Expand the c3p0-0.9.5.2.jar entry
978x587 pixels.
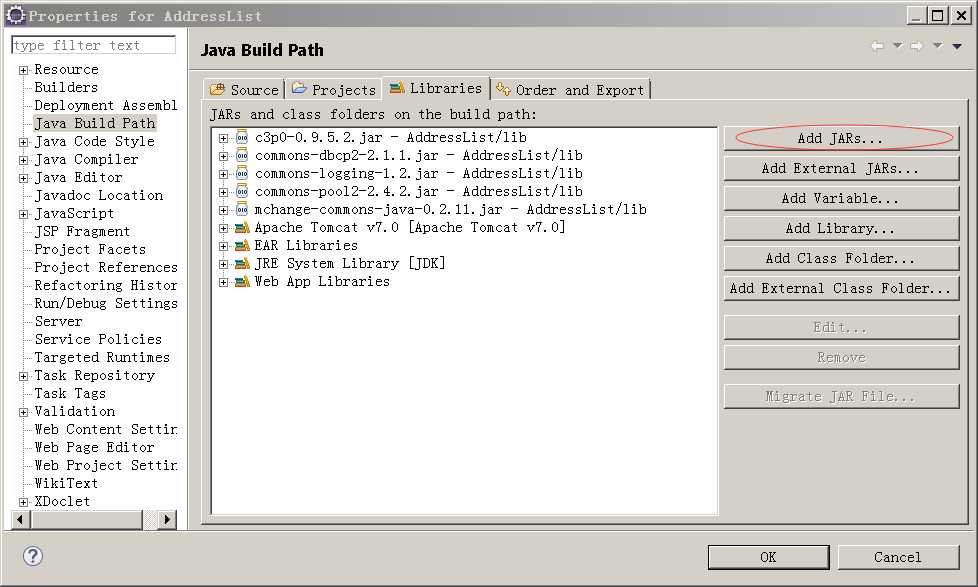tap(223, 138)
